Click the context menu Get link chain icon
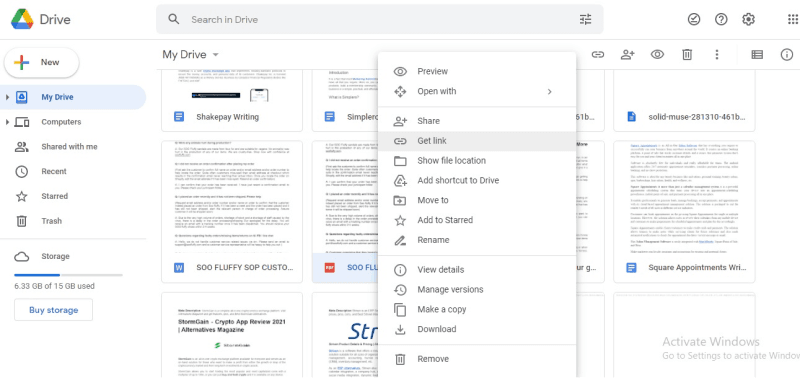This screenshot has width=800, height=378. pyautogui.click(x=400, y=141)
